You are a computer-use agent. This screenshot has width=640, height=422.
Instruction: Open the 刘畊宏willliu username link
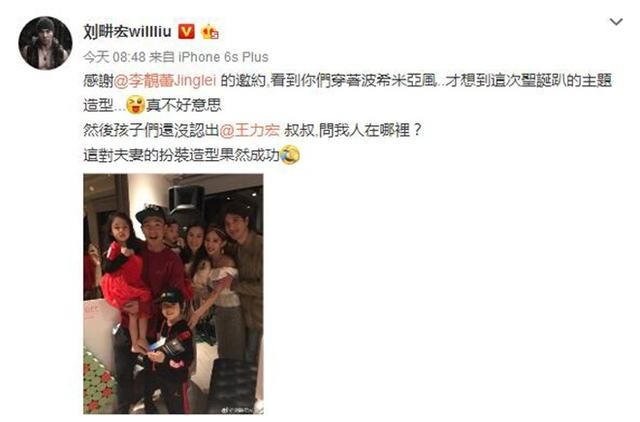[127, 31]
